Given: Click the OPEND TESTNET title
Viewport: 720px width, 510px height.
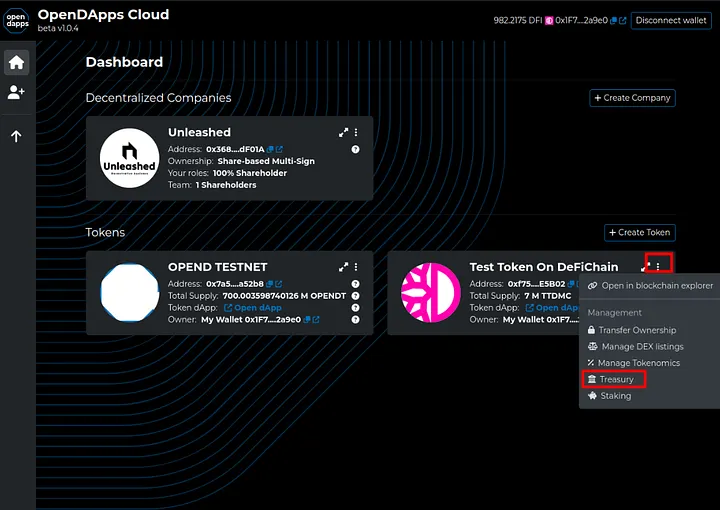Looking at the screenshot, I should pos(217,267).
